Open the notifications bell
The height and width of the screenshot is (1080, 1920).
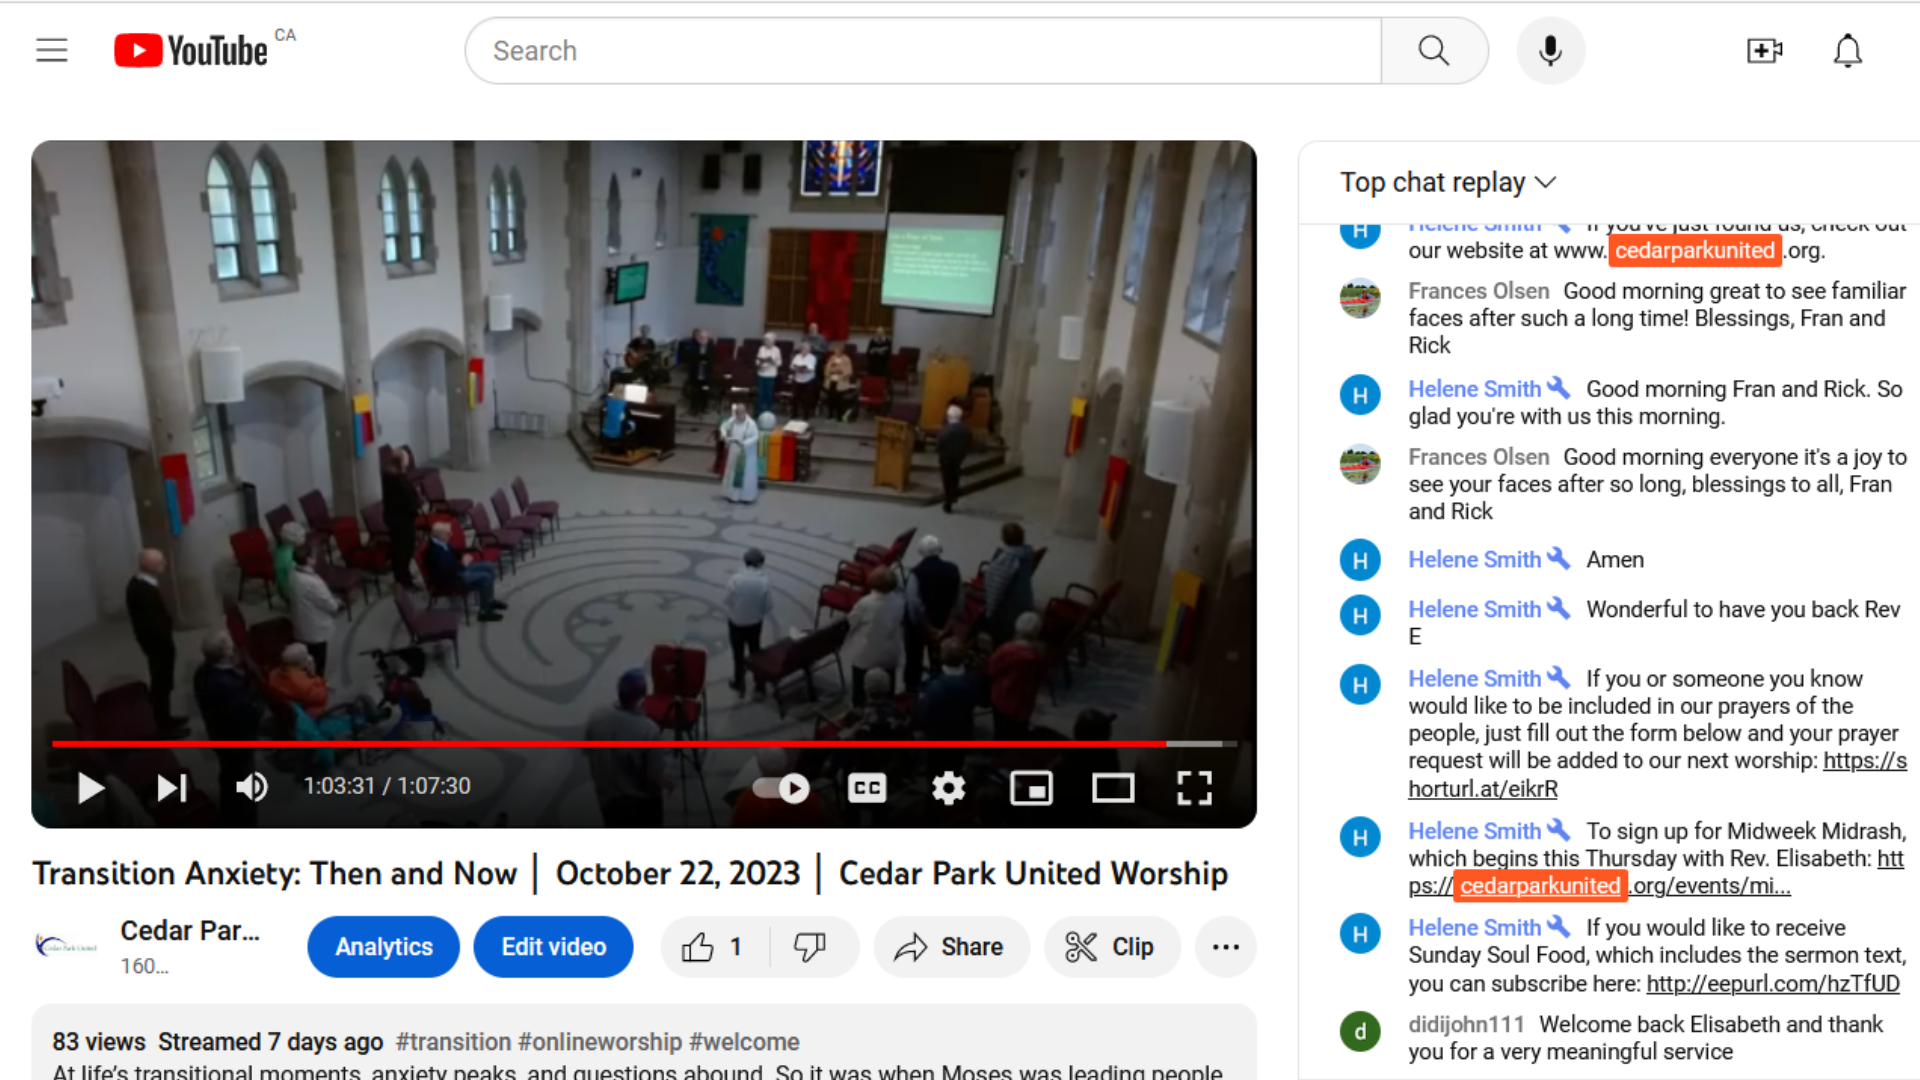(1847, 51)
